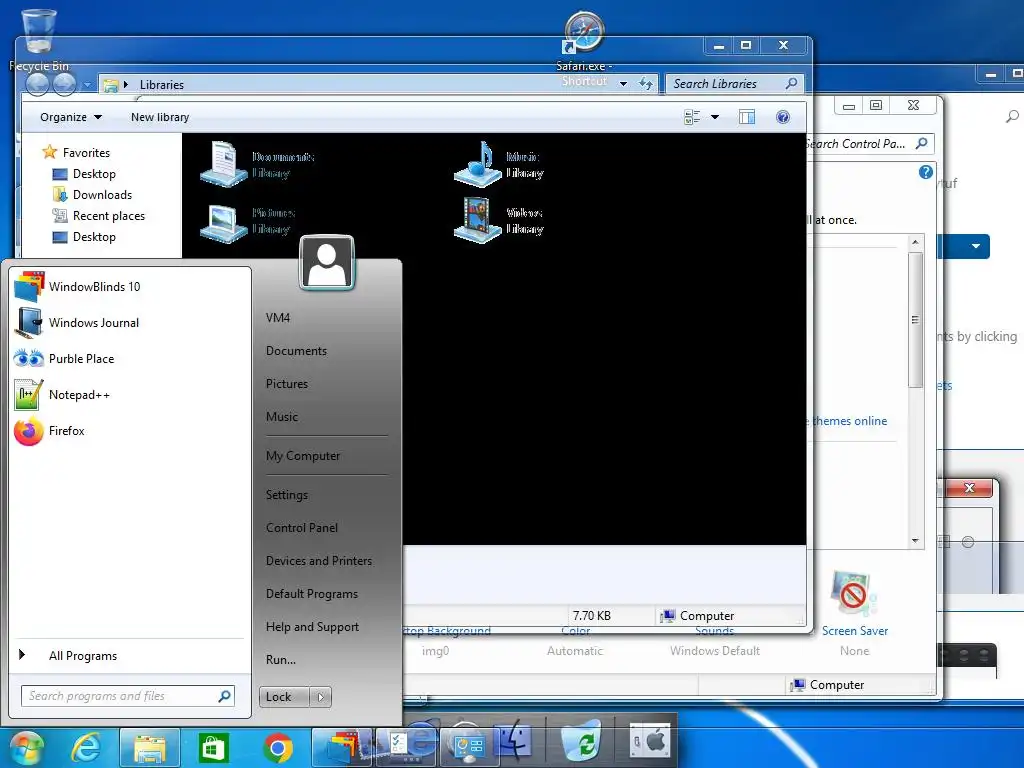Click the Control Panel help icon

pos(925,172)
